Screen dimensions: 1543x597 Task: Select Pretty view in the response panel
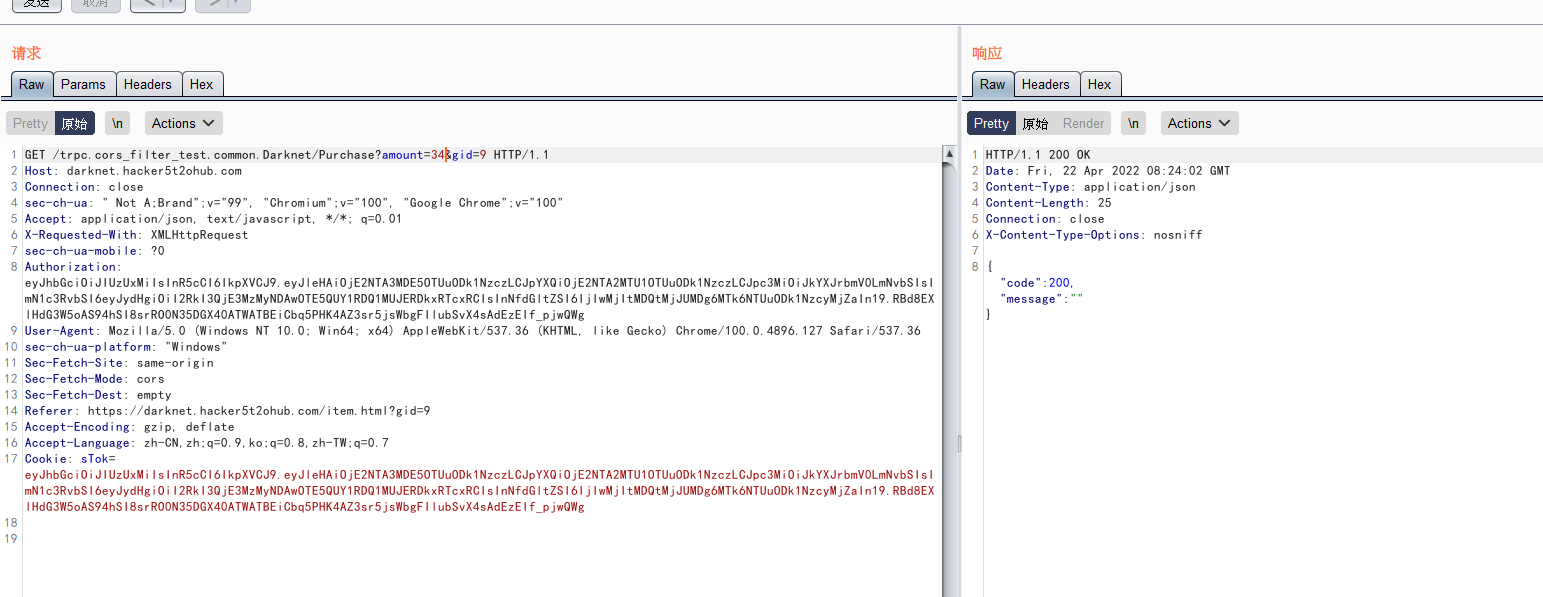991,123
